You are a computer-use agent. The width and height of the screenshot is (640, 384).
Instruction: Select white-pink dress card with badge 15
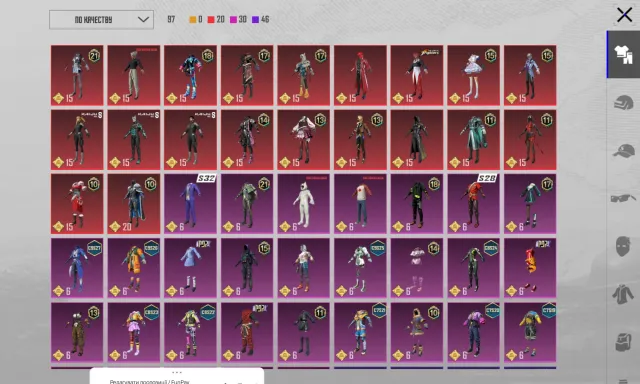[473, 75]
